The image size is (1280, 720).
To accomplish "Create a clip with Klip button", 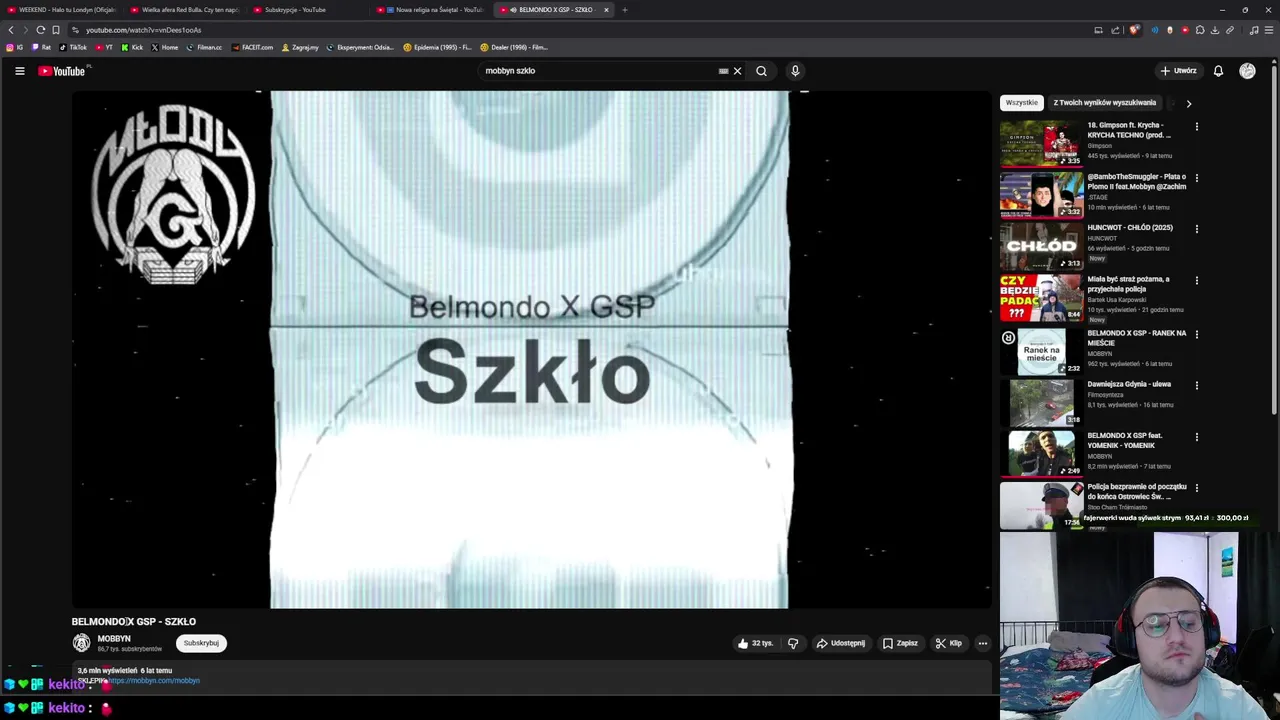I will tap(949, 643).
